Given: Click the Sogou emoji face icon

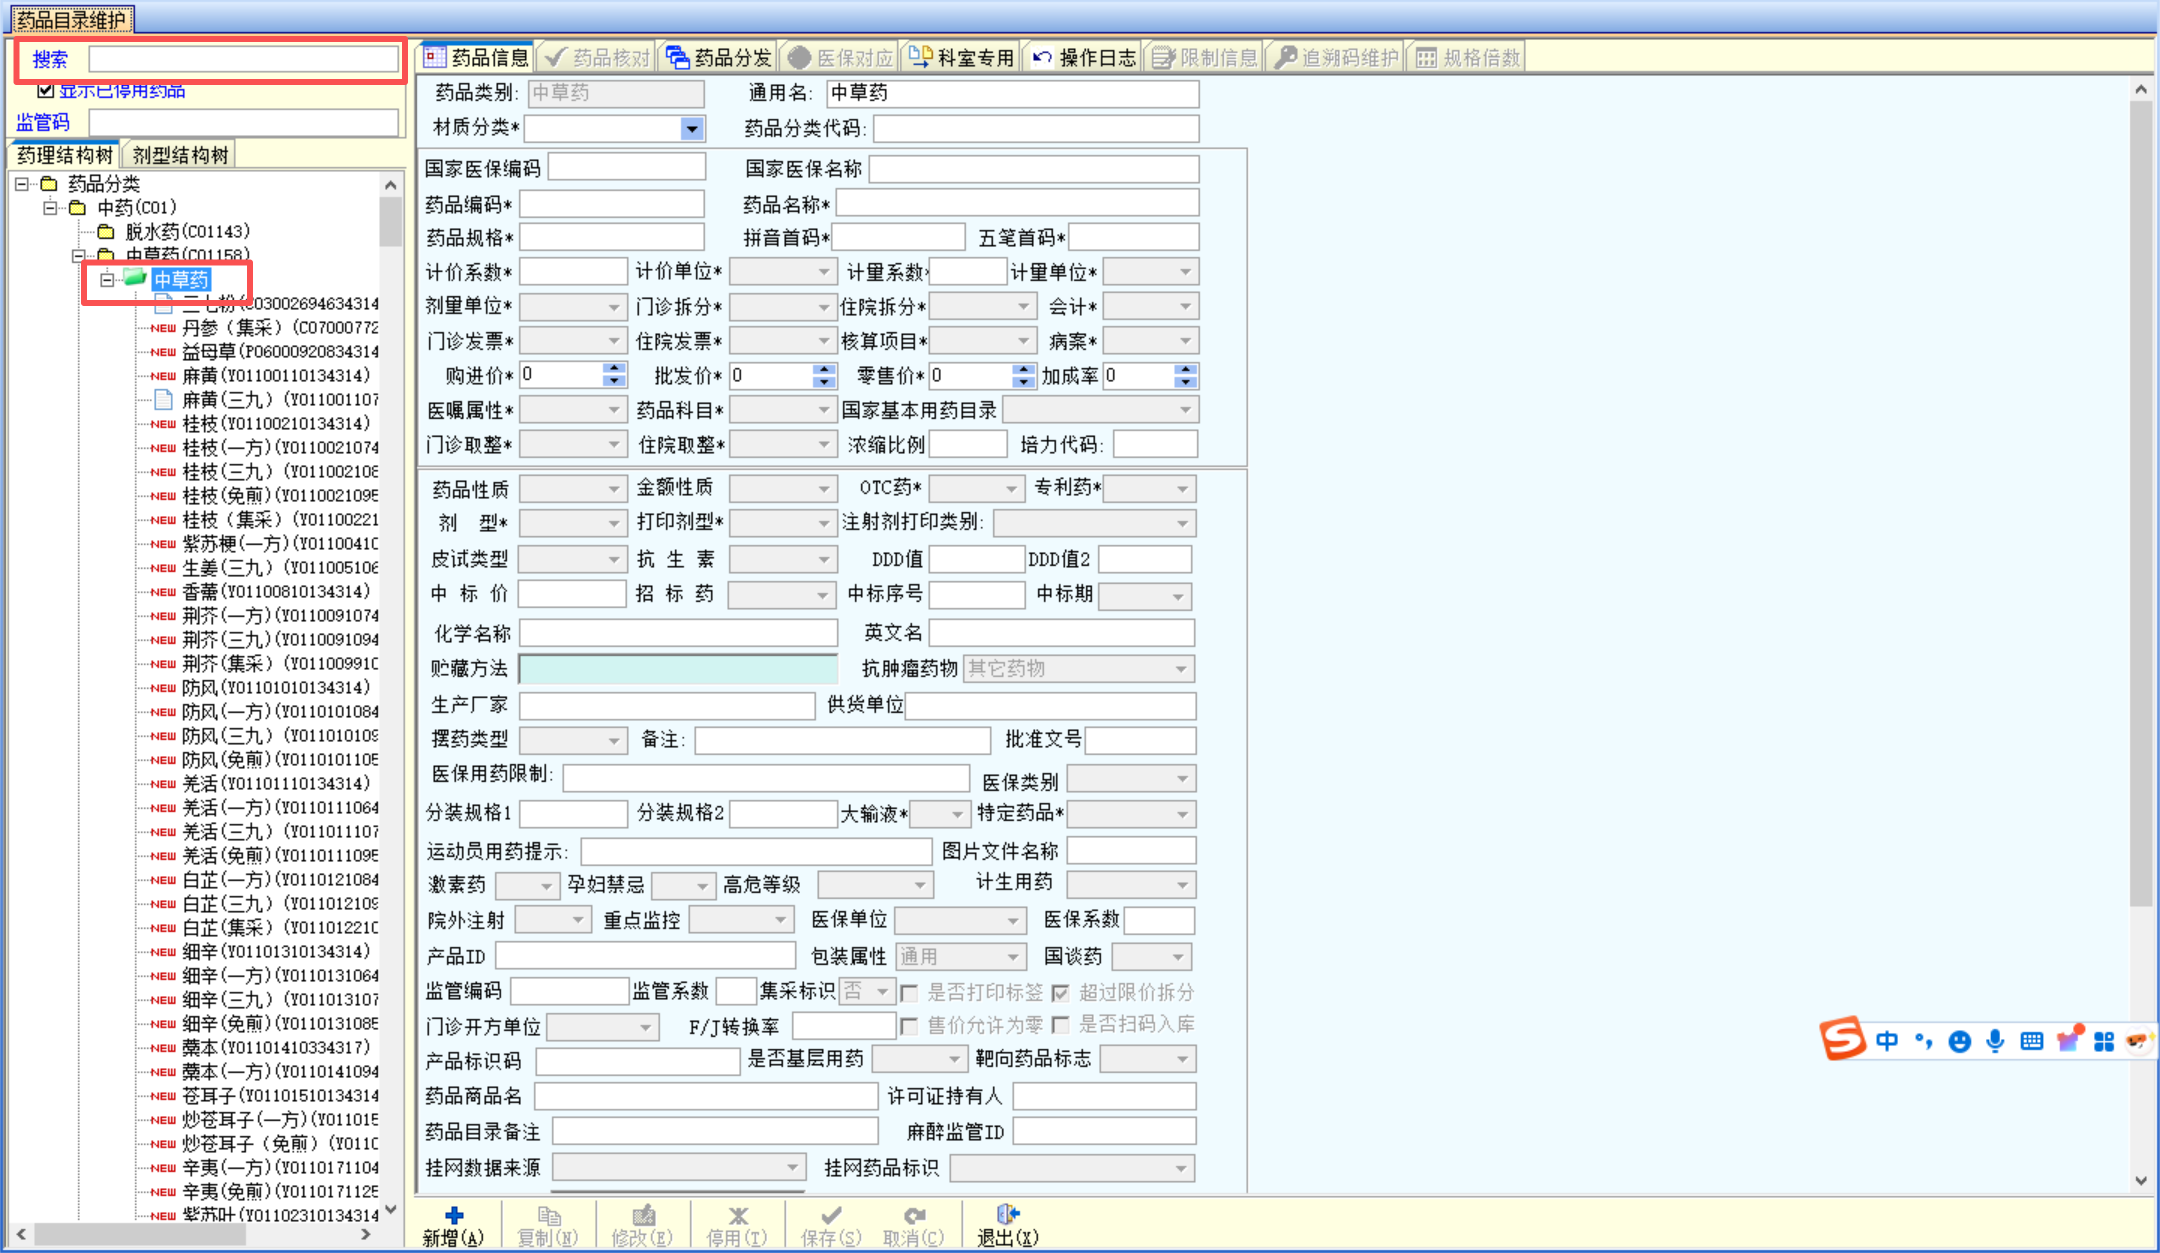Looking at the screenshot, I should pos(1959,1041).
